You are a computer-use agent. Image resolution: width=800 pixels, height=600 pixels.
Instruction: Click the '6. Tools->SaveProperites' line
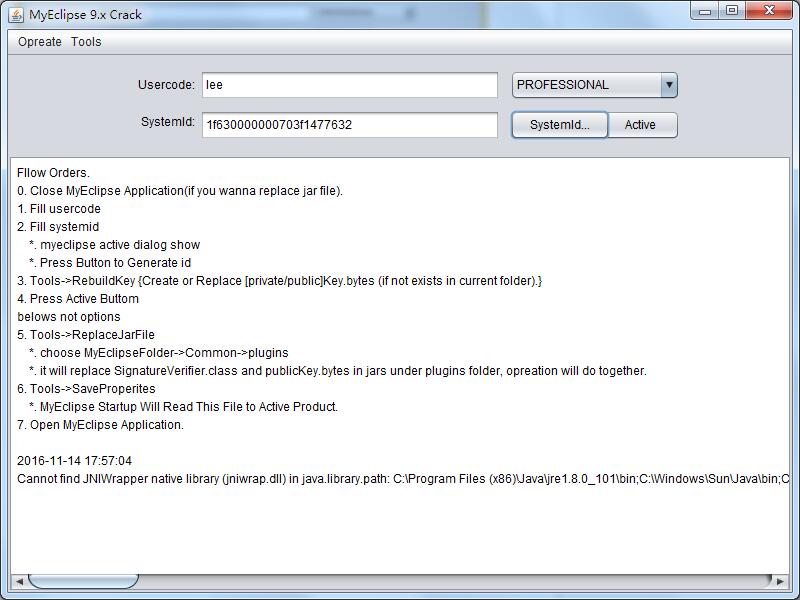(x=86, y=389)
